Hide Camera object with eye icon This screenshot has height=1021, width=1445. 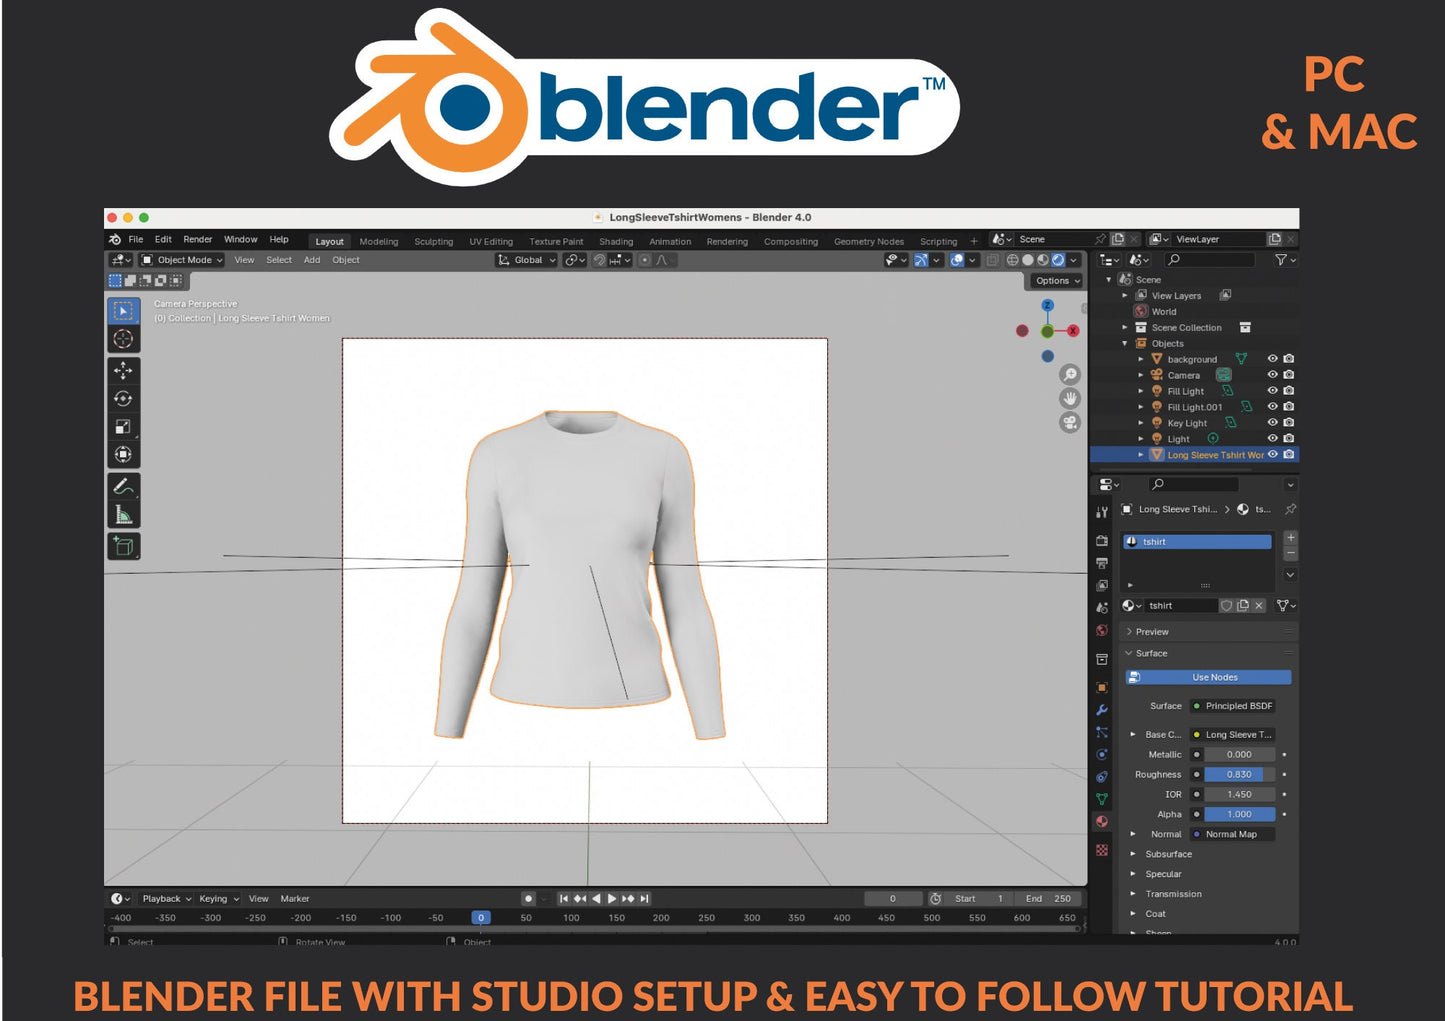coord(1273,375)
